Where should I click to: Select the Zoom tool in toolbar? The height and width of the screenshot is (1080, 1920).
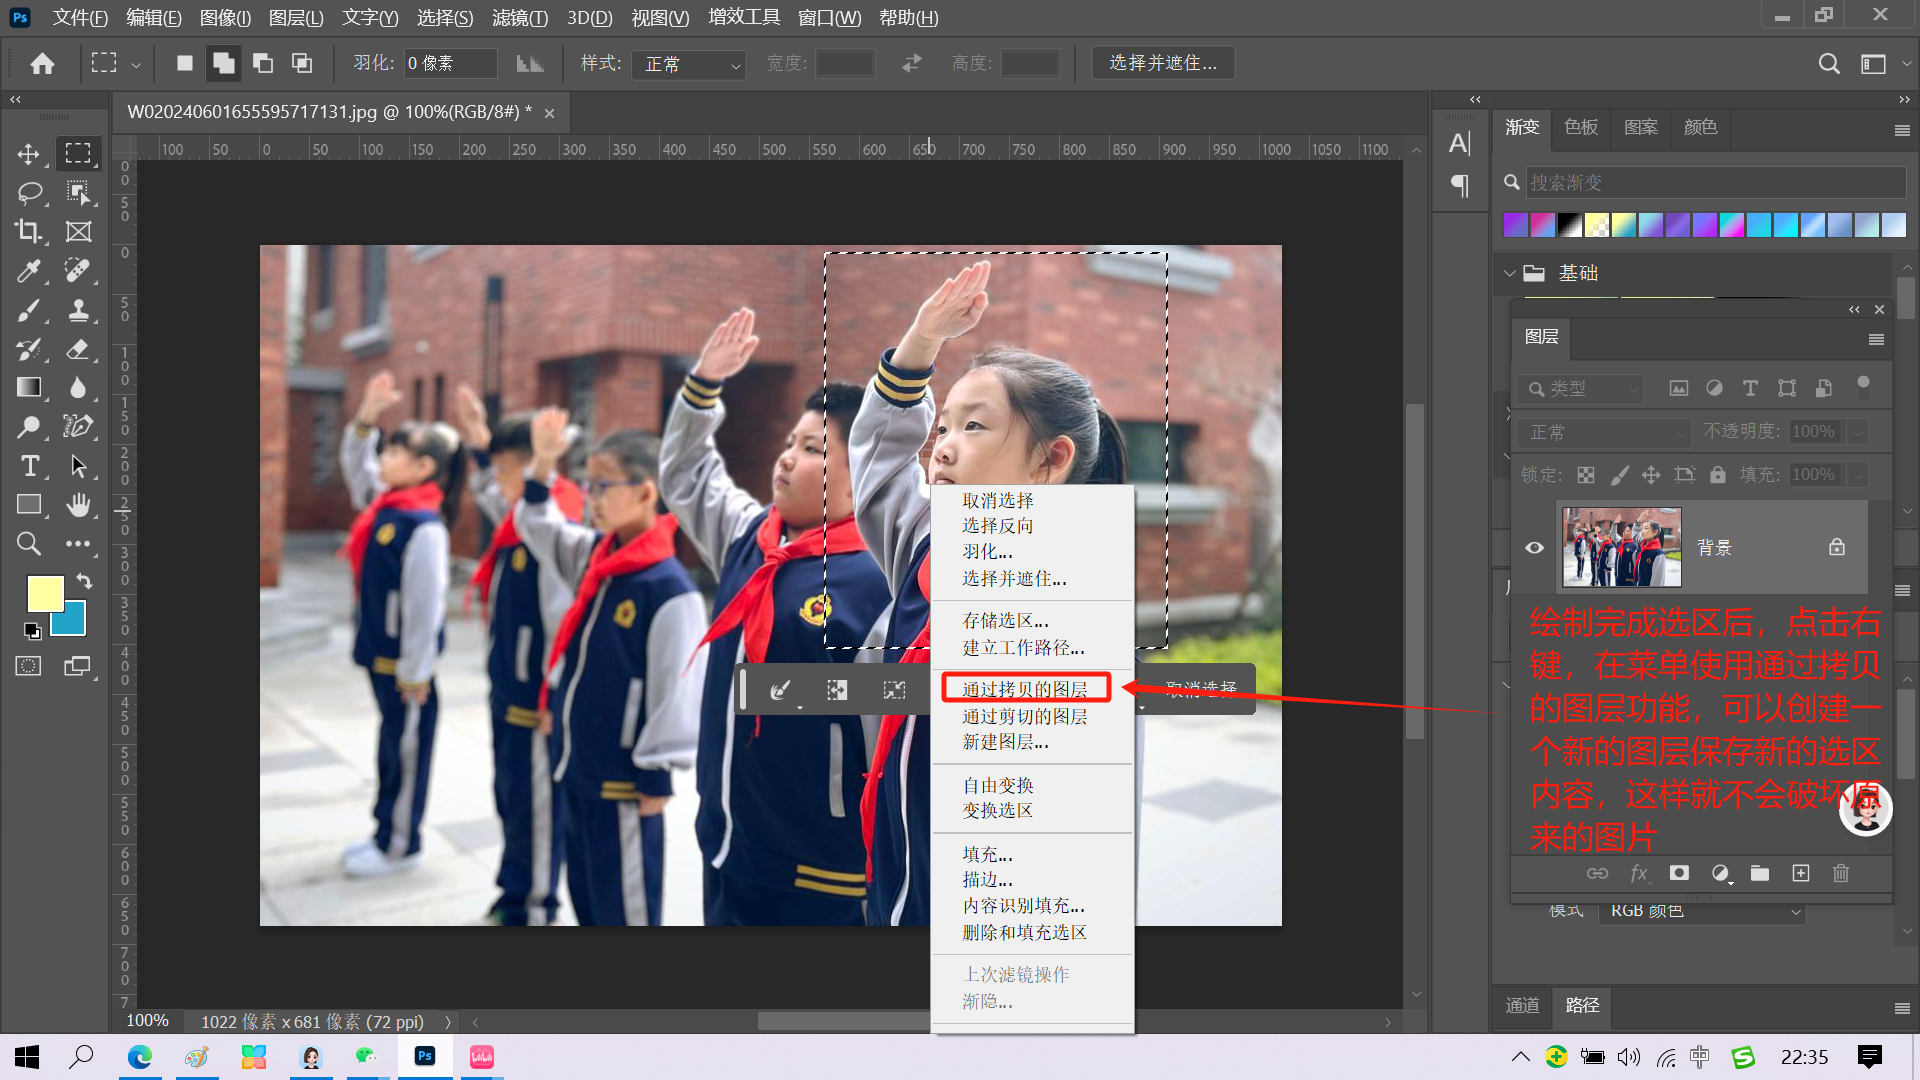coord(28,544)
